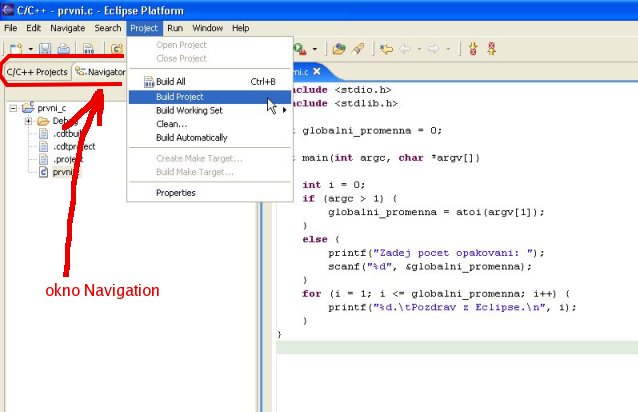Viewport: 638px width, 412px height.
Task: Select prvni_c project in tree
Action: point(51,108)
